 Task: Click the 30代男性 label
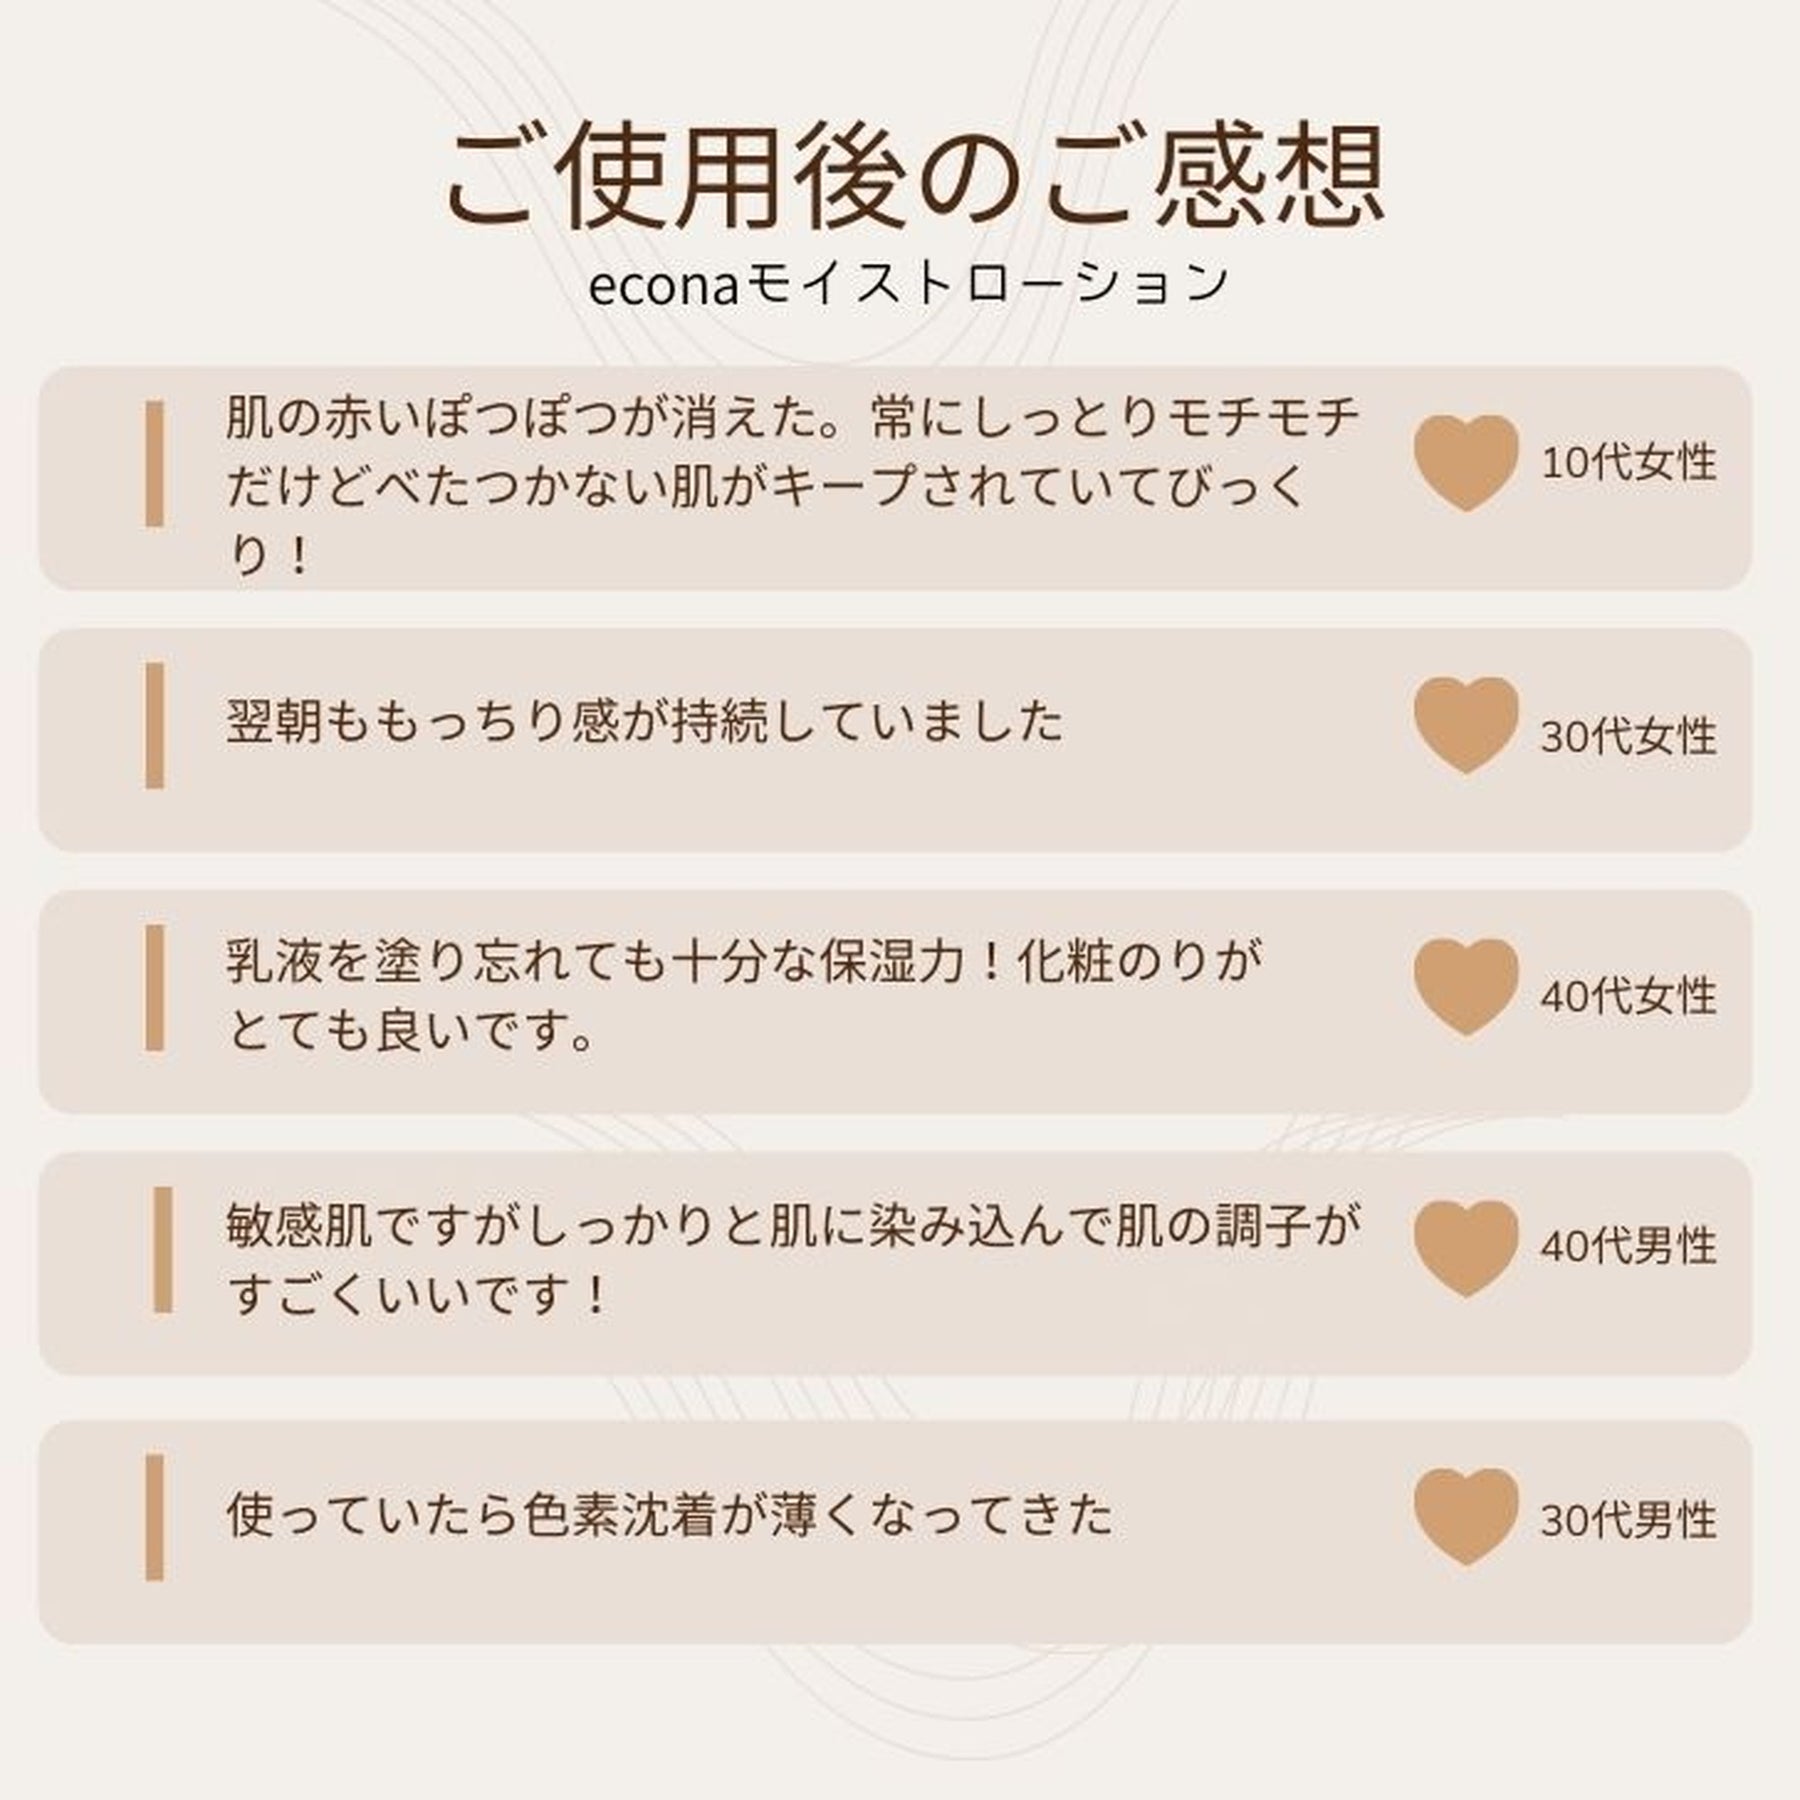pyautogui.click(x=1628, y=1521)
